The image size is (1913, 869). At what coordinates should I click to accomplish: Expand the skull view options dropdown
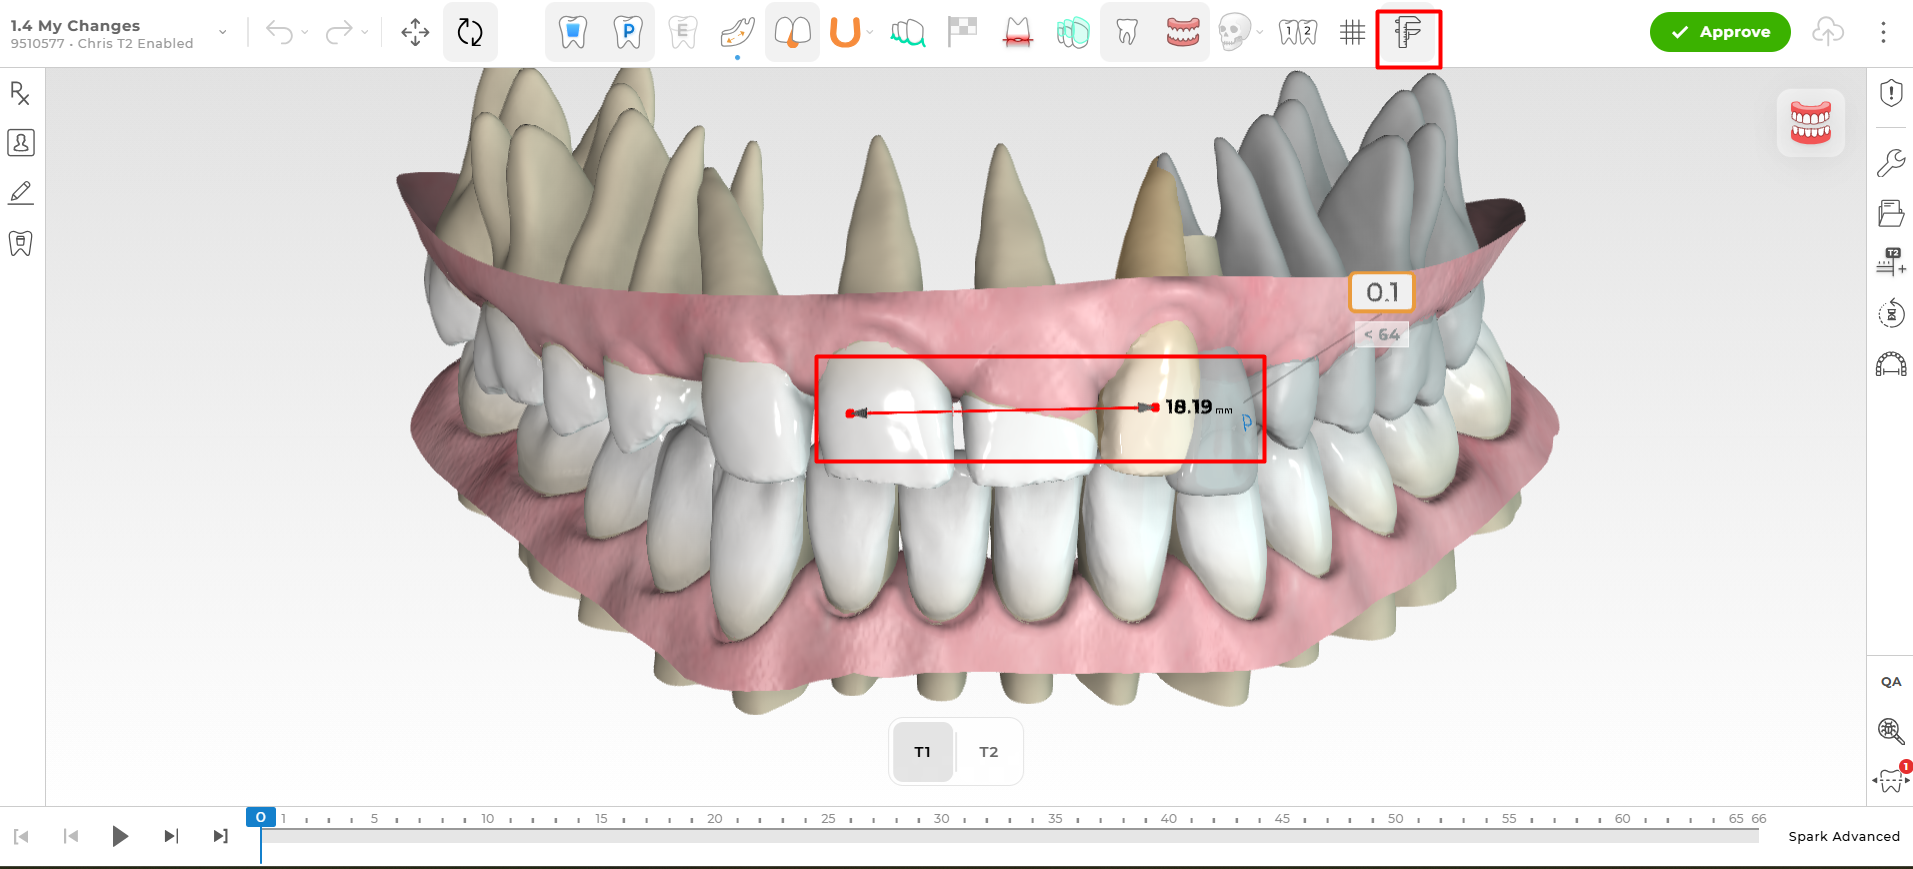[1260, 33]
